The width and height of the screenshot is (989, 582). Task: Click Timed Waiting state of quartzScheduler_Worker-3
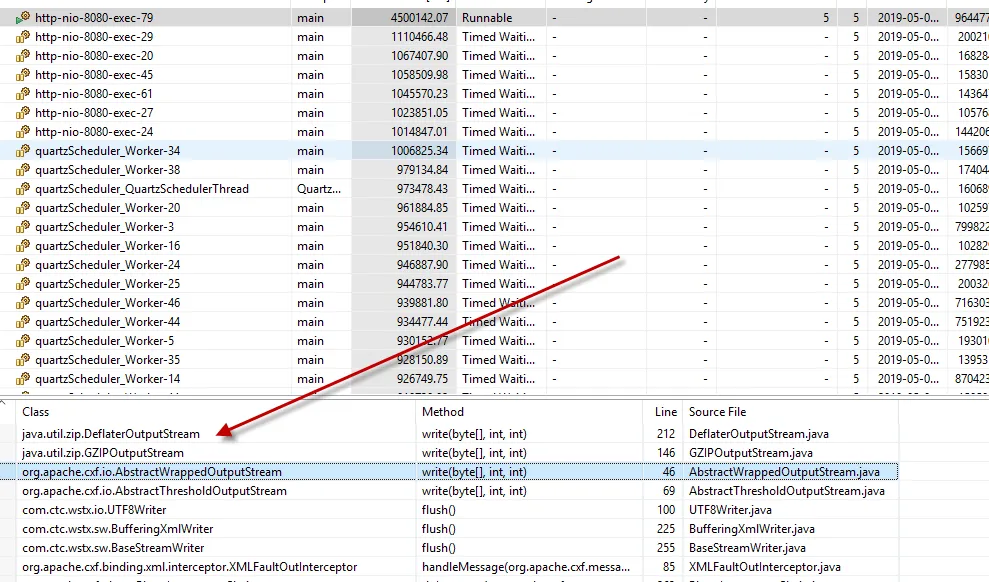pyautogui.click(x=498, y=226)
